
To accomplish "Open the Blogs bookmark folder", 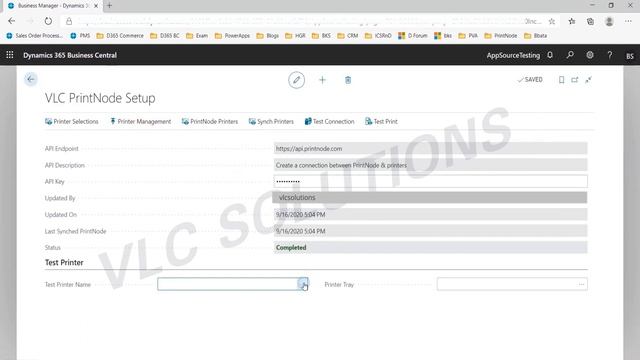I will (268, 36).
